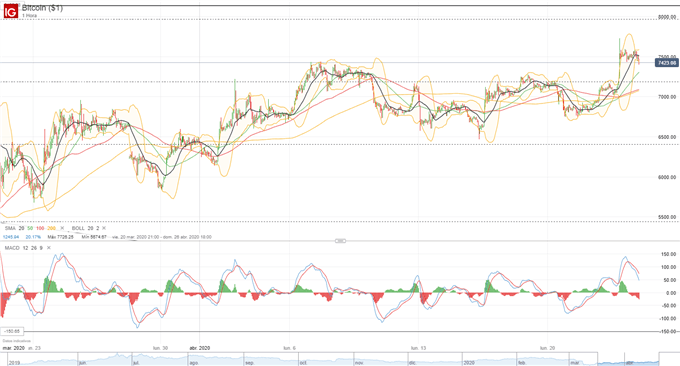Screen dimensions: 680x366
Task: Click the 7000.00 price axis label
Action: (x=667, y=97)
